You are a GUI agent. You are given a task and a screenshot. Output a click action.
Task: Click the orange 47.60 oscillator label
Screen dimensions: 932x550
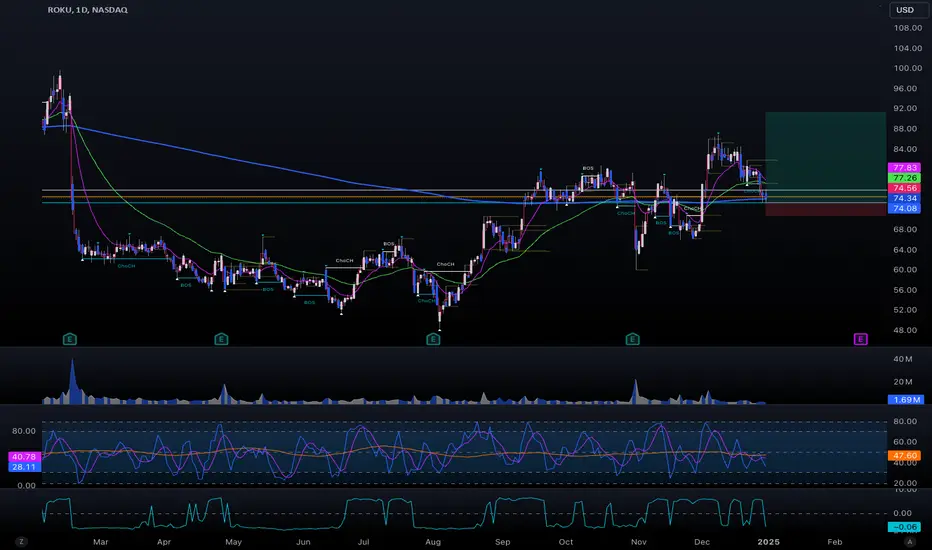point(904,455)
